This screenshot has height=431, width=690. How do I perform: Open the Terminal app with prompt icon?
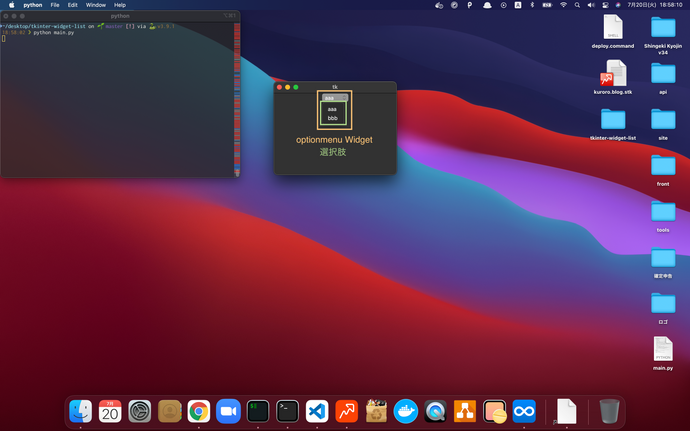tap(287, 411)
